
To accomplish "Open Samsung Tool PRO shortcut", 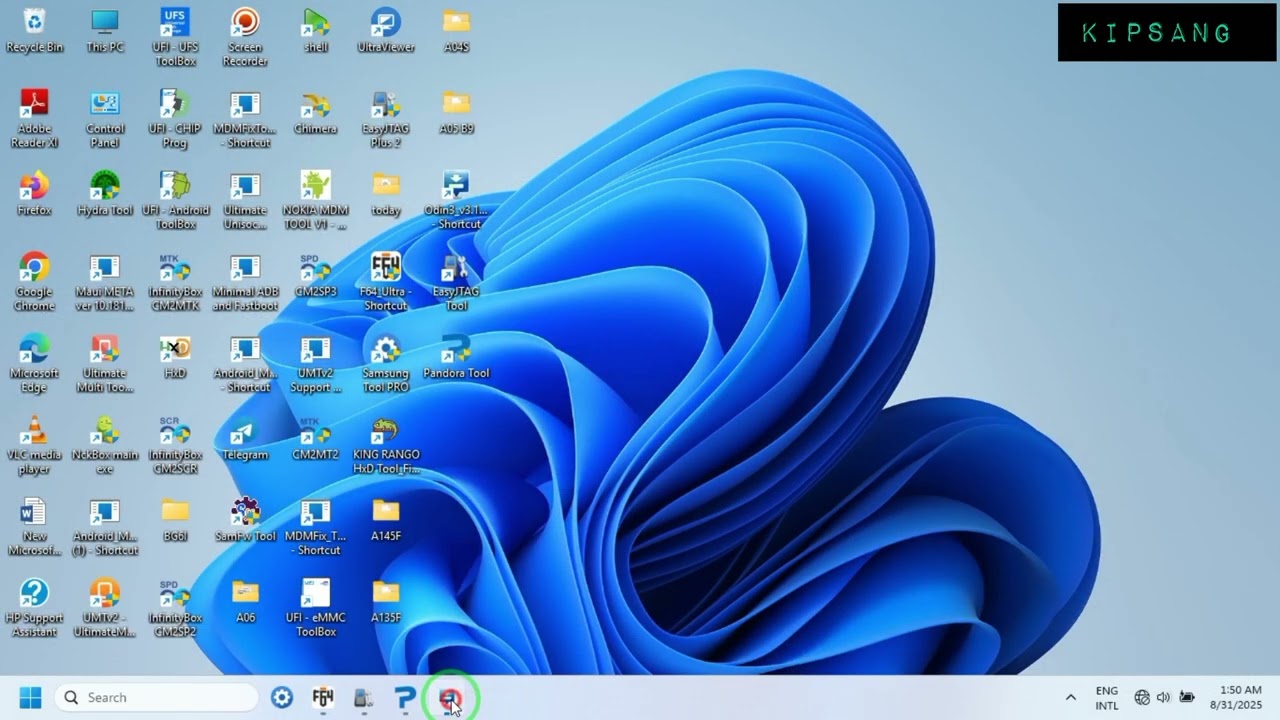I will tap(386, 363).
